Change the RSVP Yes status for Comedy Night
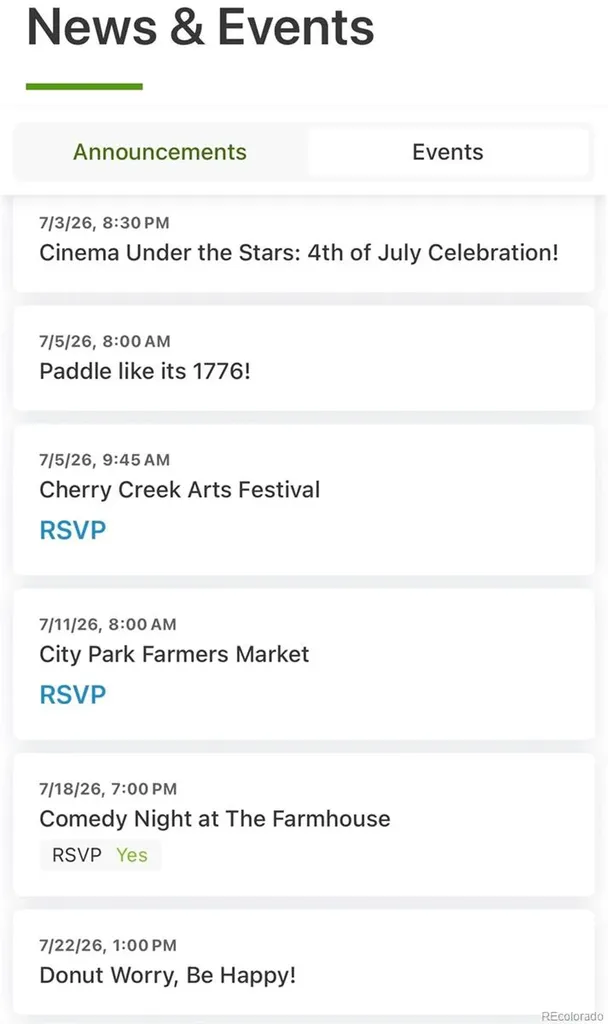This screenshot has width=608, height=1024. pyautogui.click(x=100, y=855)
